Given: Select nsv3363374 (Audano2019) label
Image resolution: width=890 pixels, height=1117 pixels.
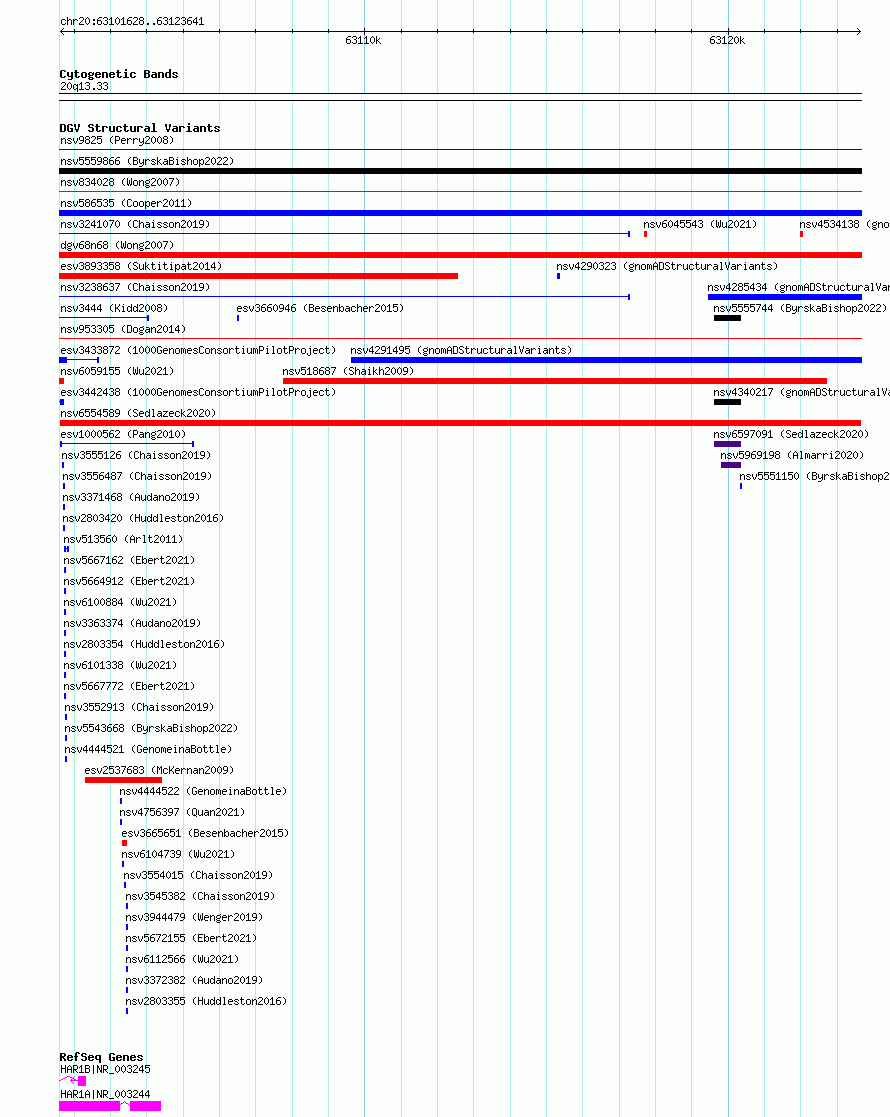Looking at the screenshot, I should (x=133, y=623).
